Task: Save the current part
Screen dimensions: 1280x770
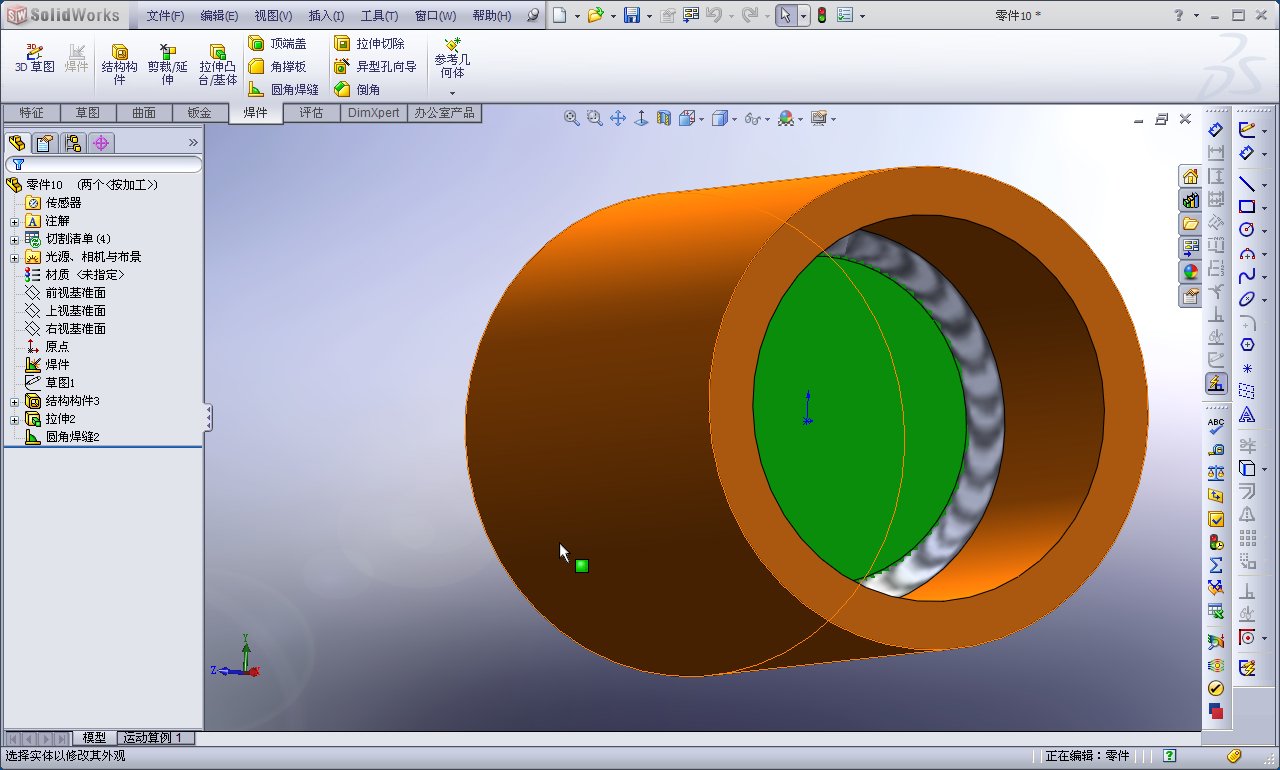Action: 631,15
